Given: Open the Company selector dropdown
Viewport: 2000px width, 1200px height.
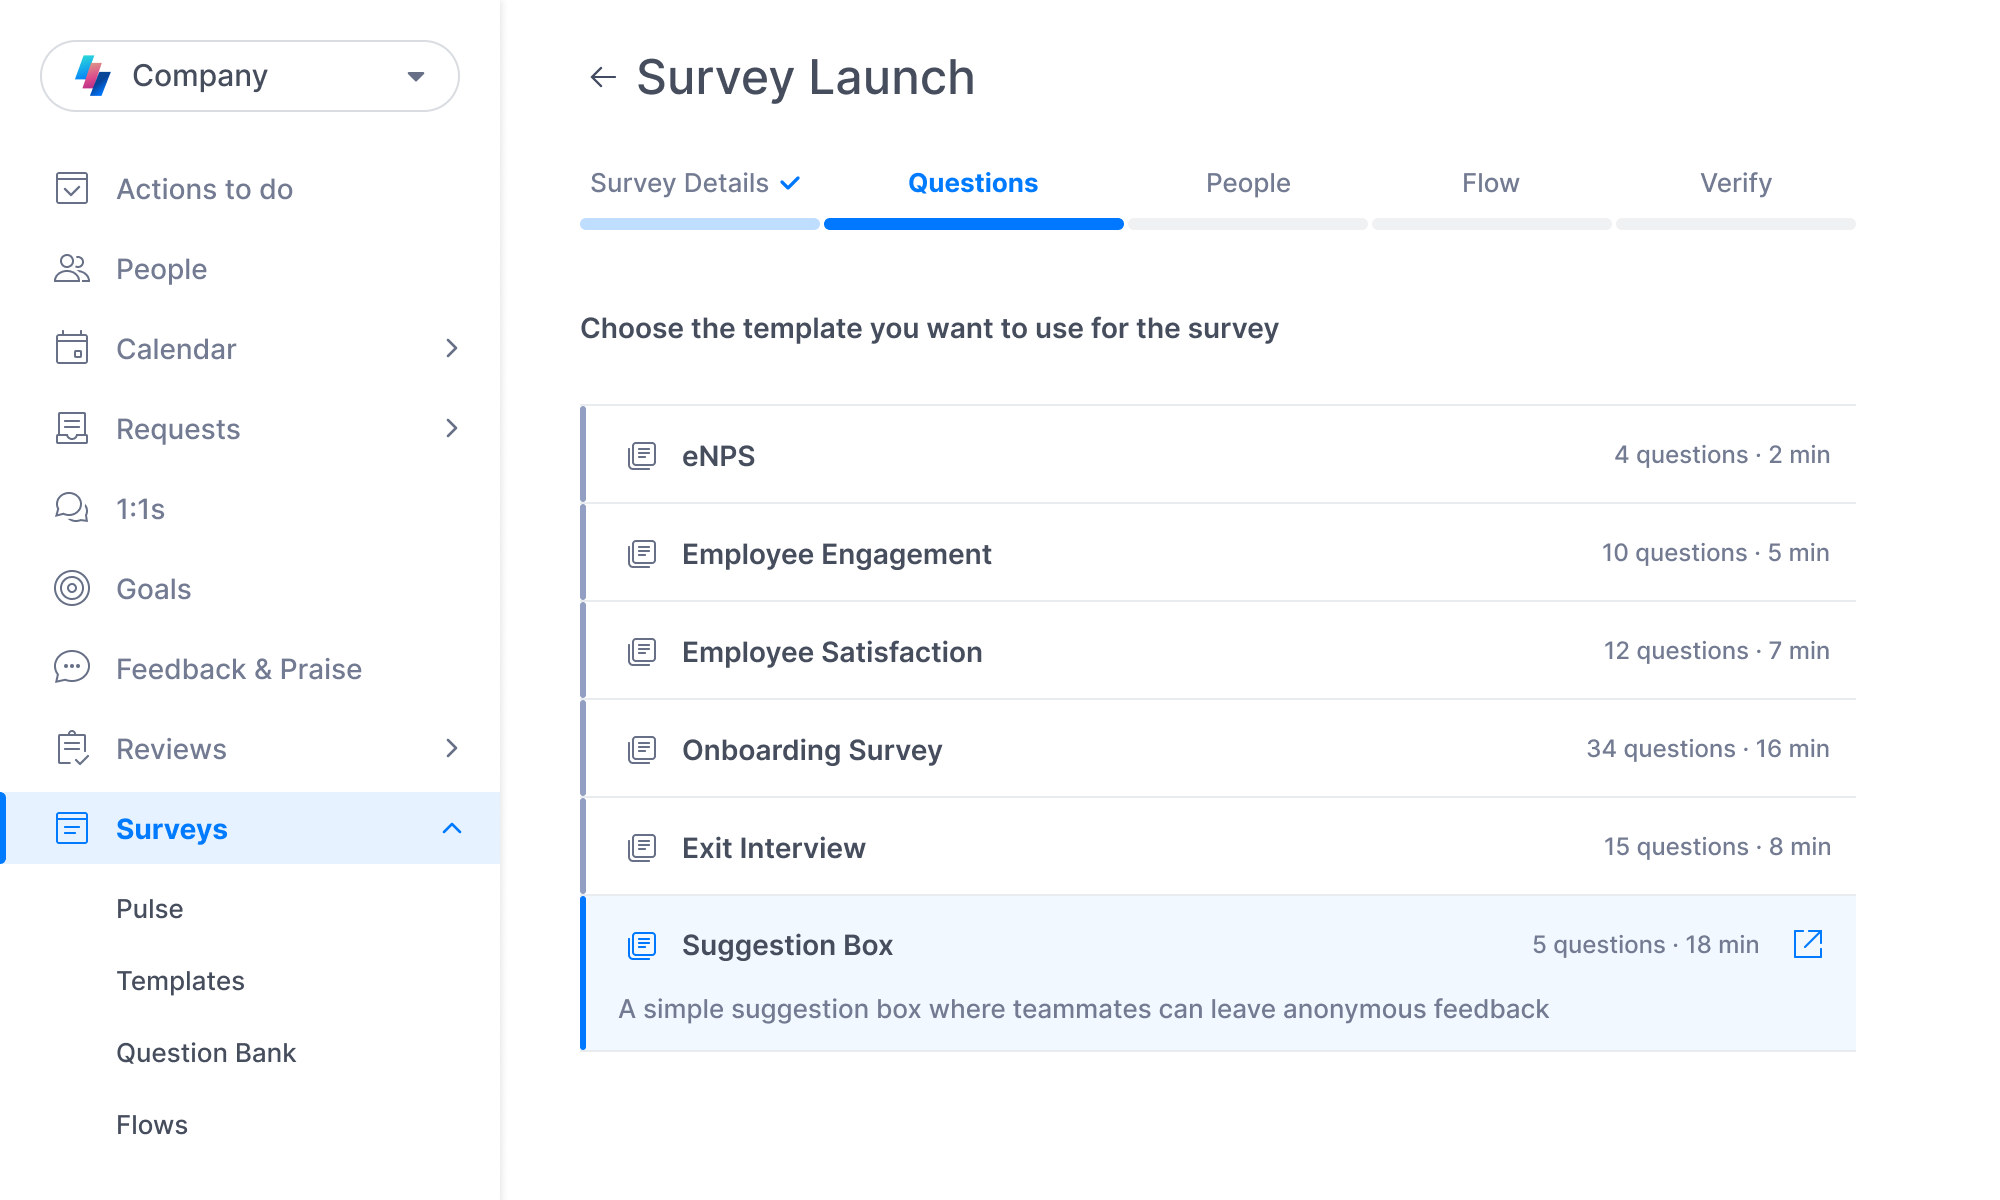Looking at the screenshot, I should [x=250, y=76].
